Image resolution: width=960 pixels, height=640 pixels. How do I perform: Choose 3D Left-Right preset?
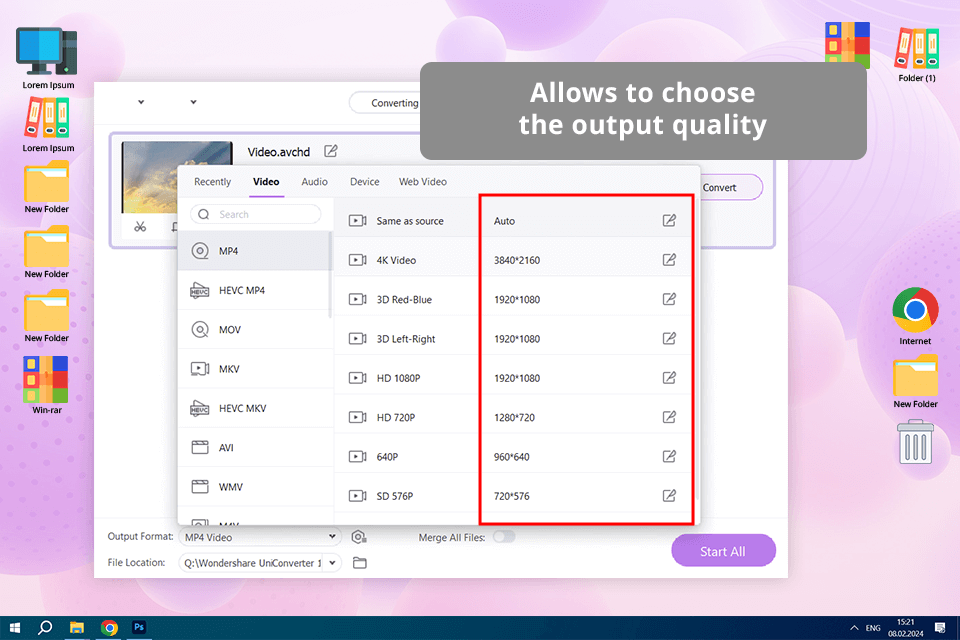tap(406, 339)
